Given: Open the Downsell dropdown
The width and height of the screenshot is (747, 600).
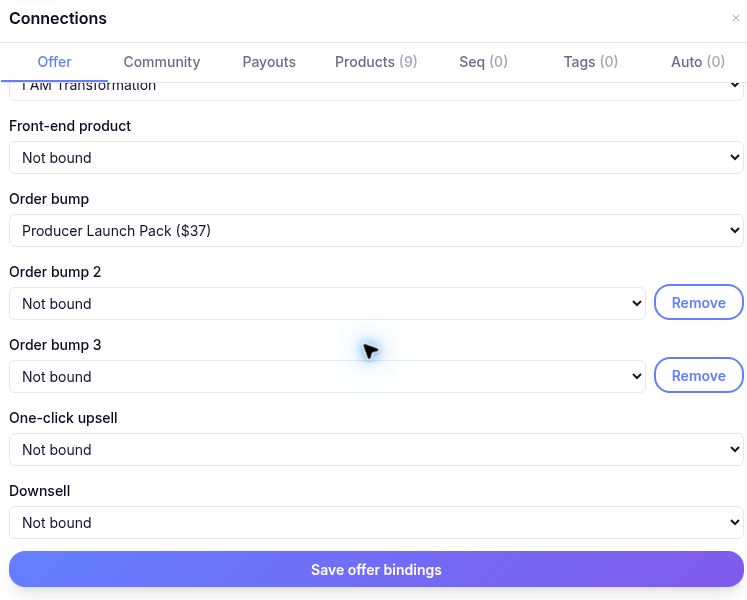Looking at the screenshot, I should point(376,522).
